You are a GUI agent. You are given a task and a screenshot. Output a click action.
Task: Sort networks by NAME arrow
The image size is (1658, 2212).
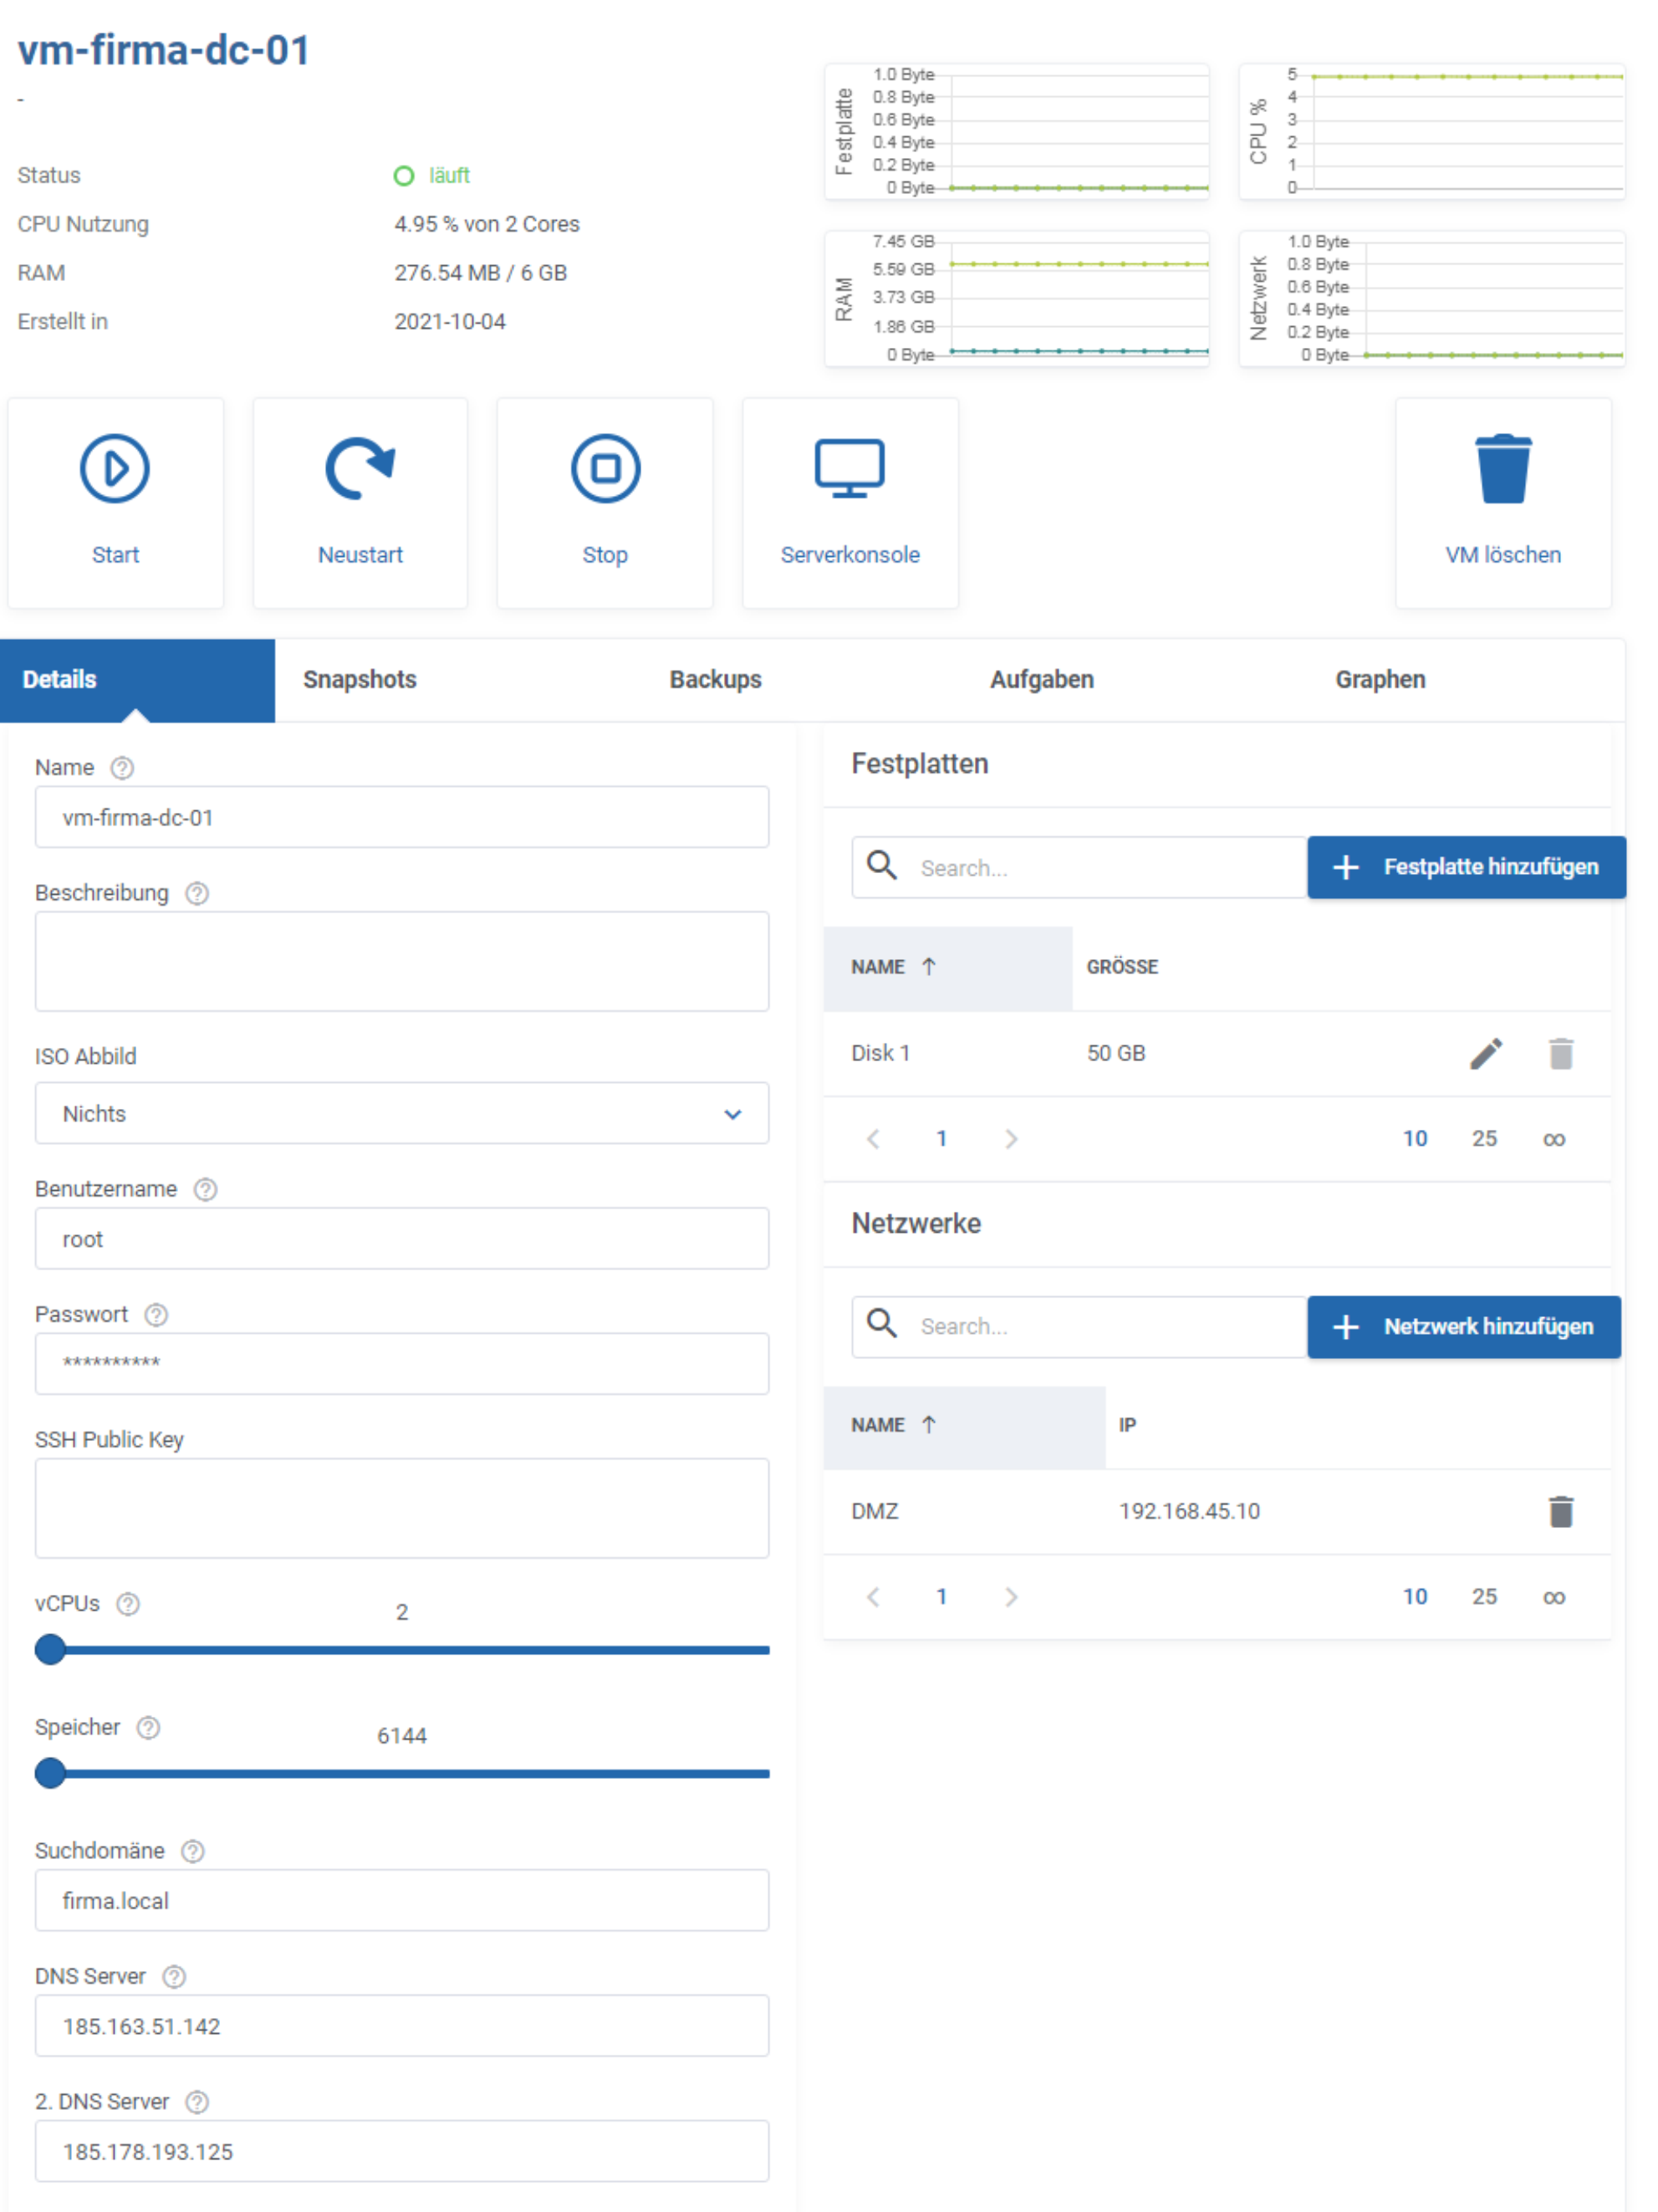pos(929,1424)
